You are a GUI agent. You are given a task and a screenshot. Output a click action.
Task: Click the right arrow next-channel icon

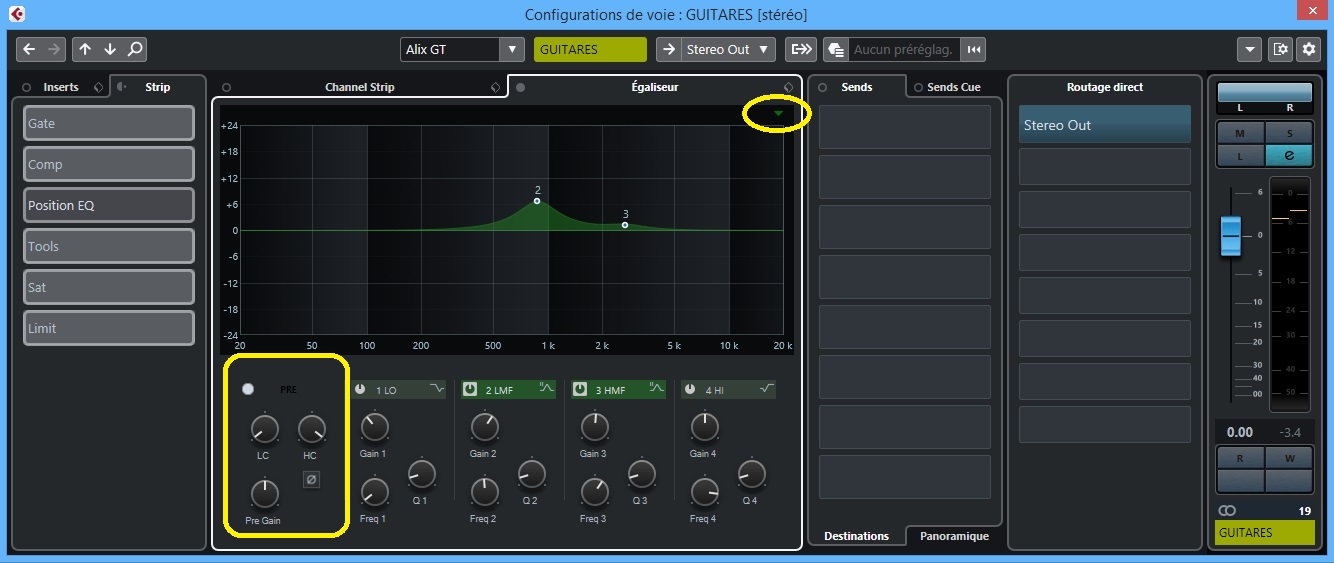(x=54, y=49)
